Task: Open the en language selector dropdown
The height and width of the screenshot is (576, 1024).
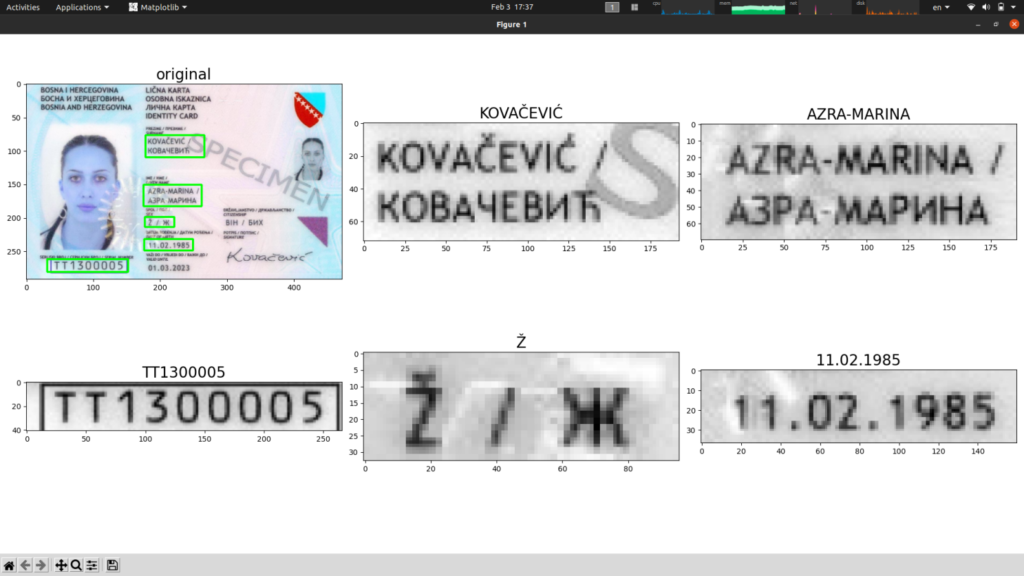Action: [941, 7]
